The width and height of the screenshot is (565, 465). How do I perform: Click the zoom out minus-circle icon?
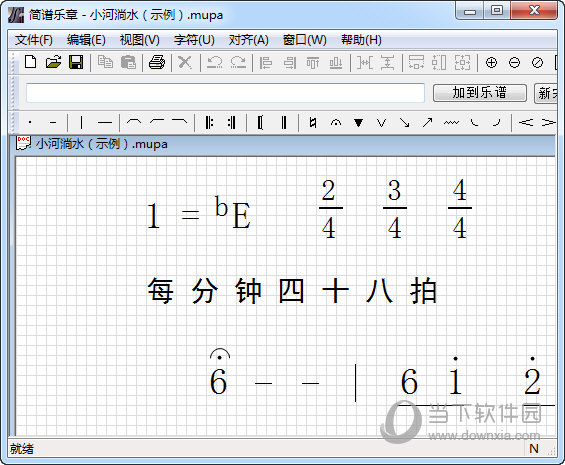point(514,63)
